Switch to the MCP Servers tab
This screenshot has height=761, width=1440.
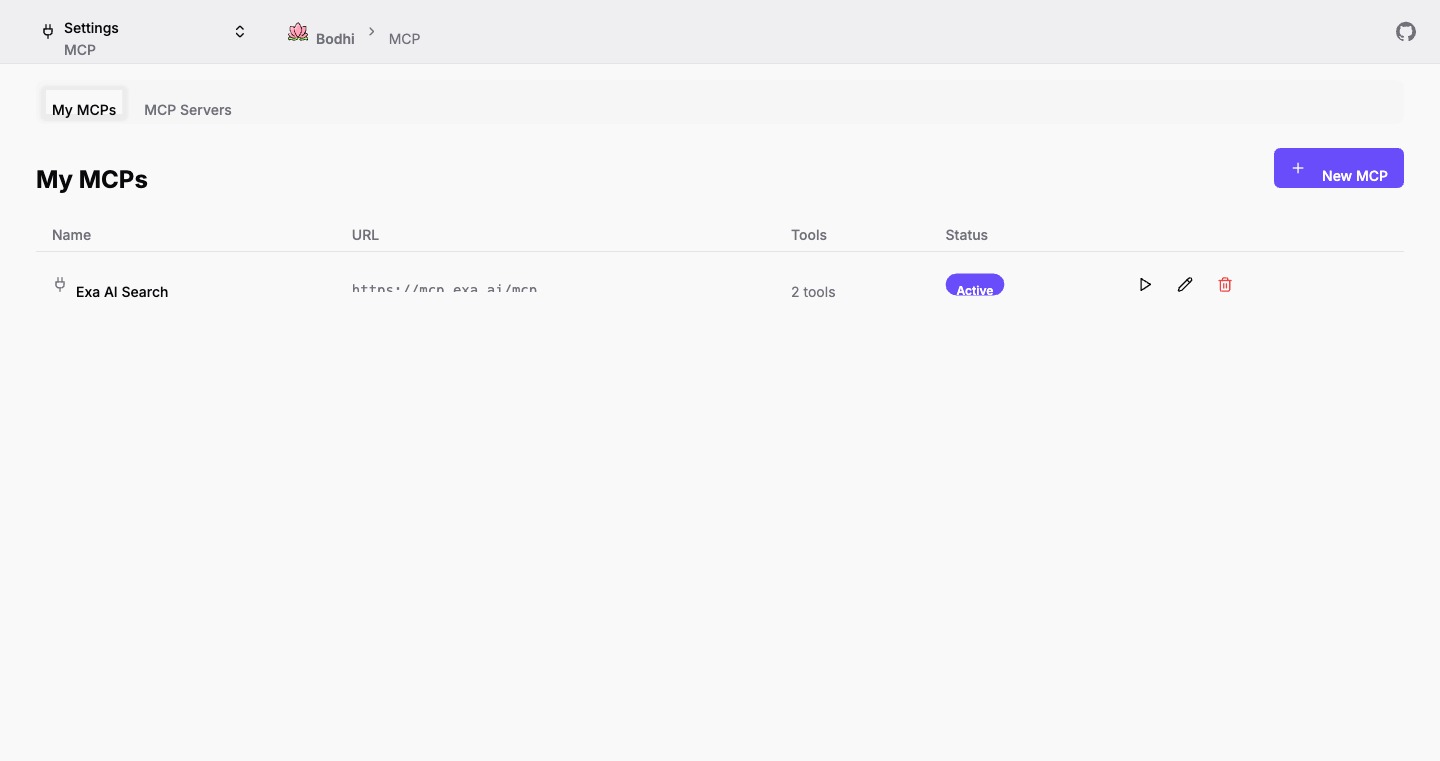pos(188,110)
